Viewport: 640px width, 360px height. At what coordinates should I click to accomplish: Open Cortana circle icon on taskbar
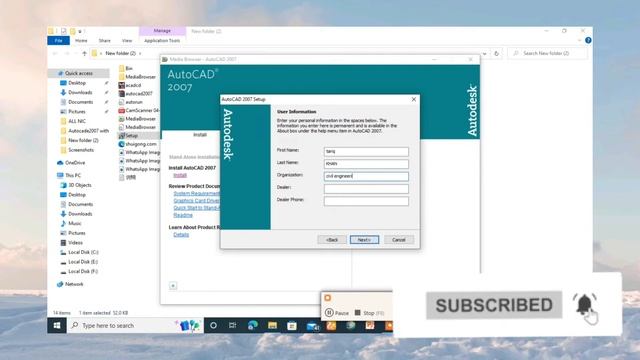213,325
